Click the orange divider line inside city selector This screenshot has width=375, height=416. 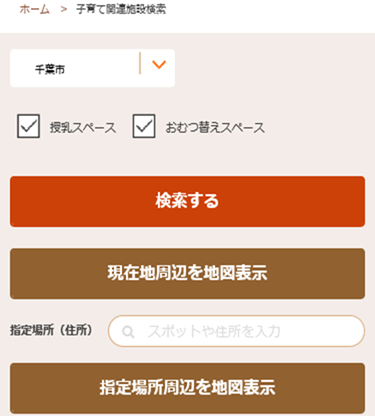pyautogui.click(x=140, y=63)
